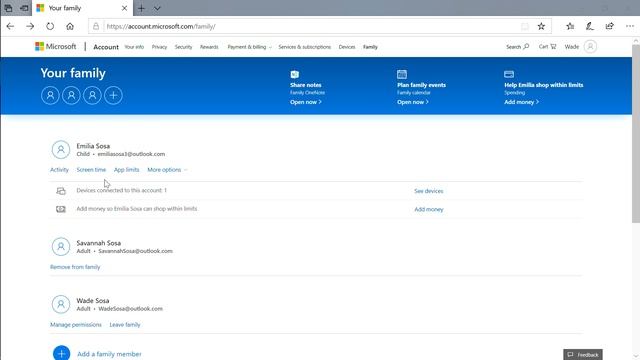This screenshot has width=640, height=360.
Task: Open Wade account profile icon
Action: (x=590, y=47)
